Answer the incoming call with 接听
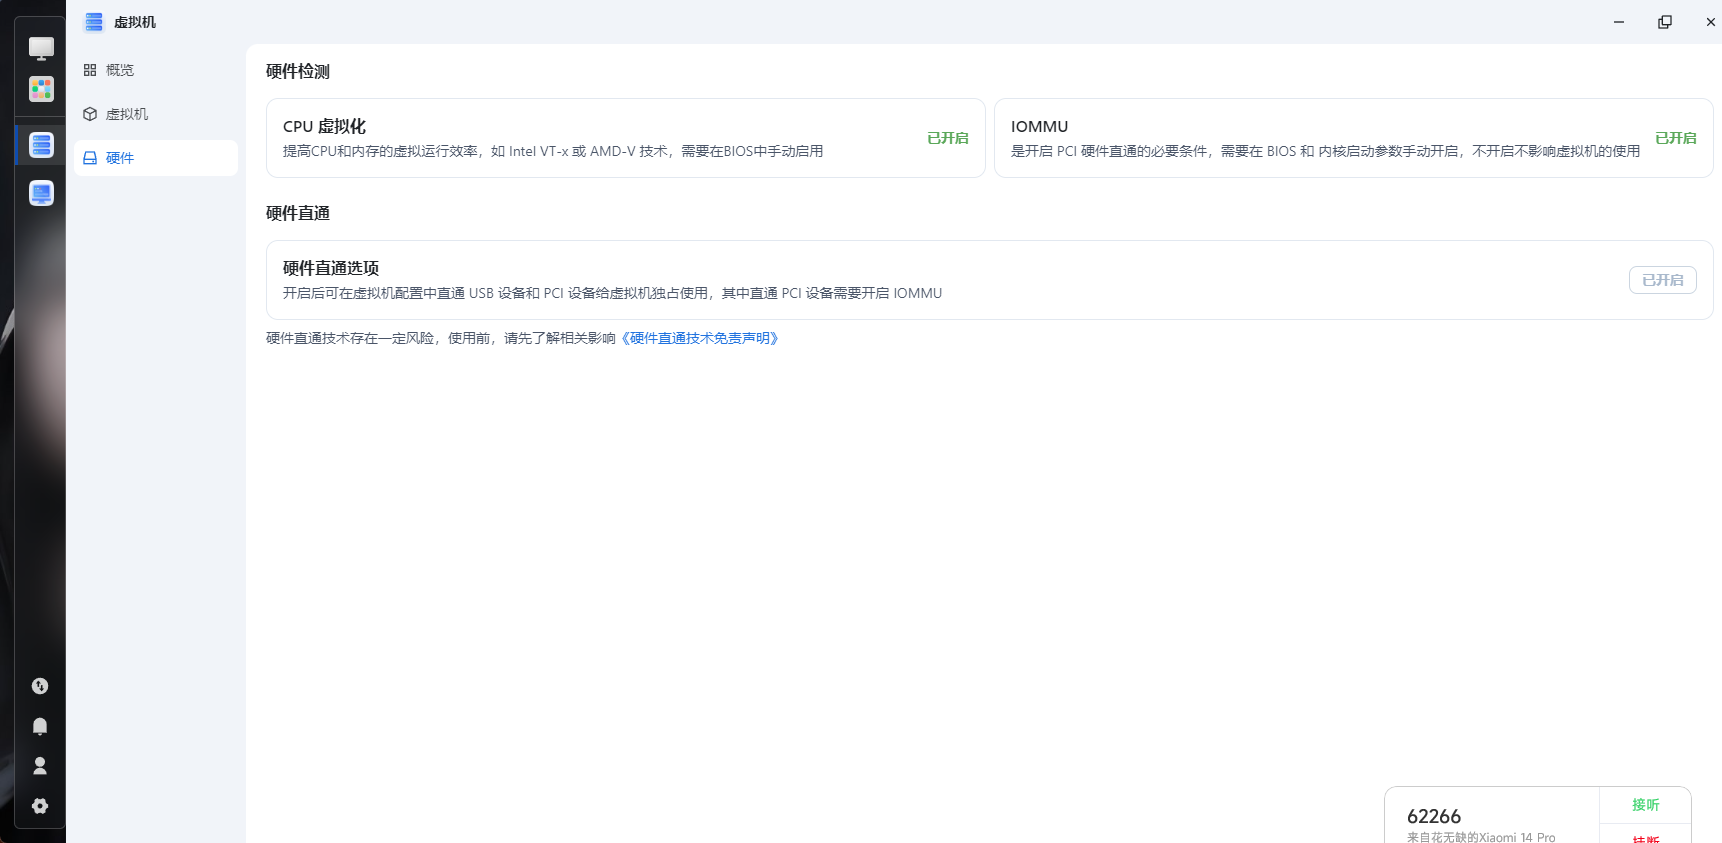The image size is (1722, 843). tap(1645, 805)
